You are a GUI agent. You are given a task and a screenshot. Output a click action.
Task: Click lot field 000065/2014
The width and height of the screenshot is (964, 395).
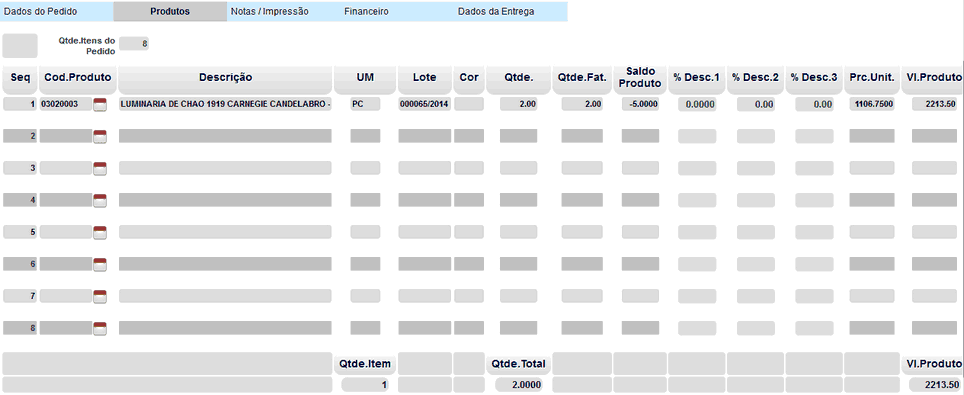(425, 105)
